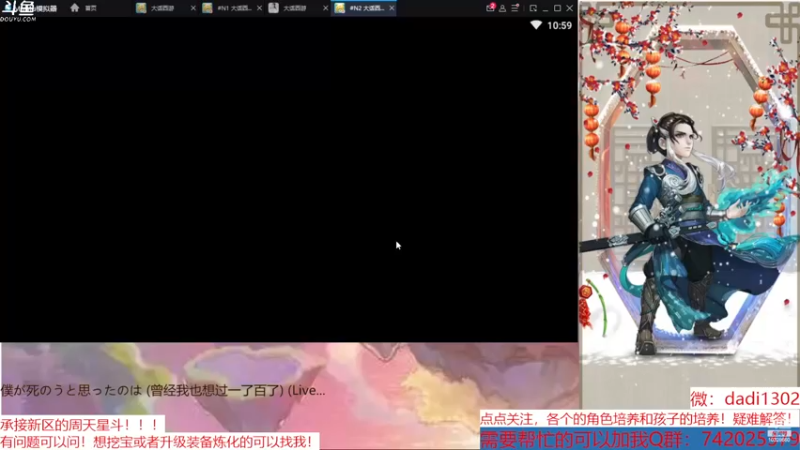The width and height of the screenshot is (800, 450).
Task: Close the first 大话西游 tab
Action: 193,8
